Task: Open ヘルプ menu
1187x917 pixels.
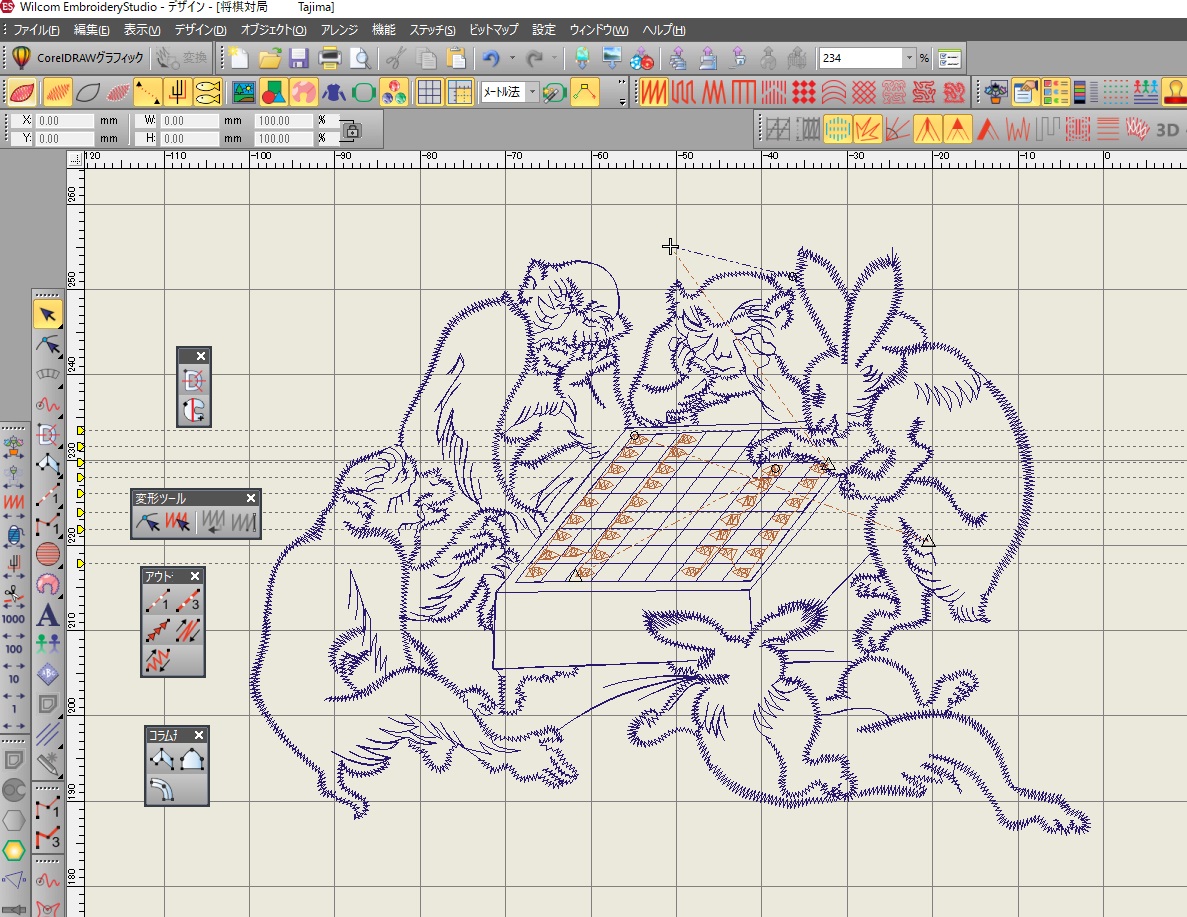Action: [663, 30]
